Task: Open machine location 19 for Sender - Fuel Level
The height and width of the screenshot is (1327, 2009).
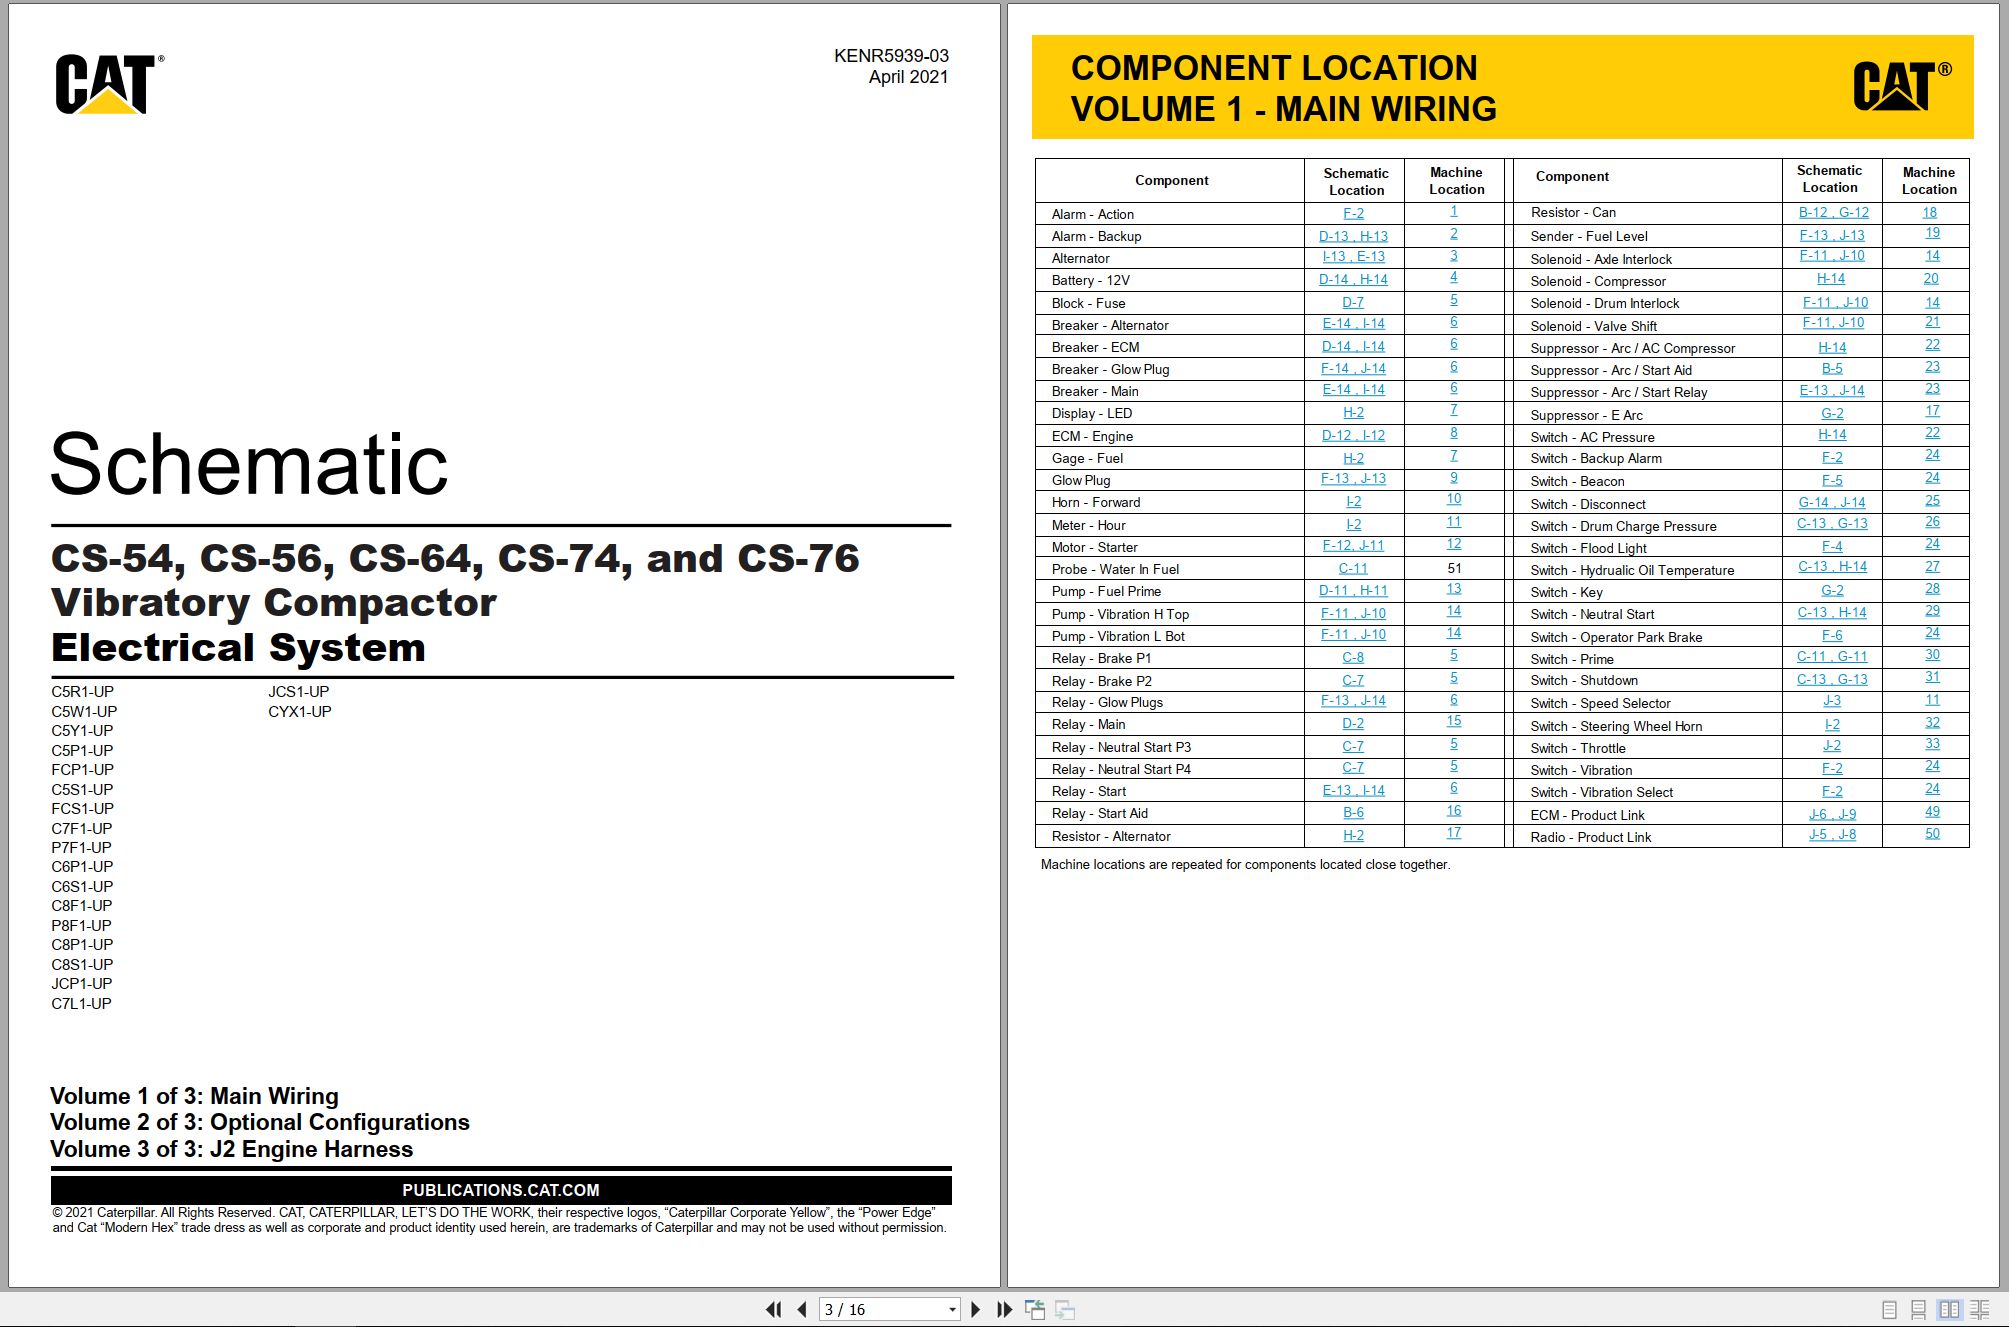Action: coord(1932,233)
